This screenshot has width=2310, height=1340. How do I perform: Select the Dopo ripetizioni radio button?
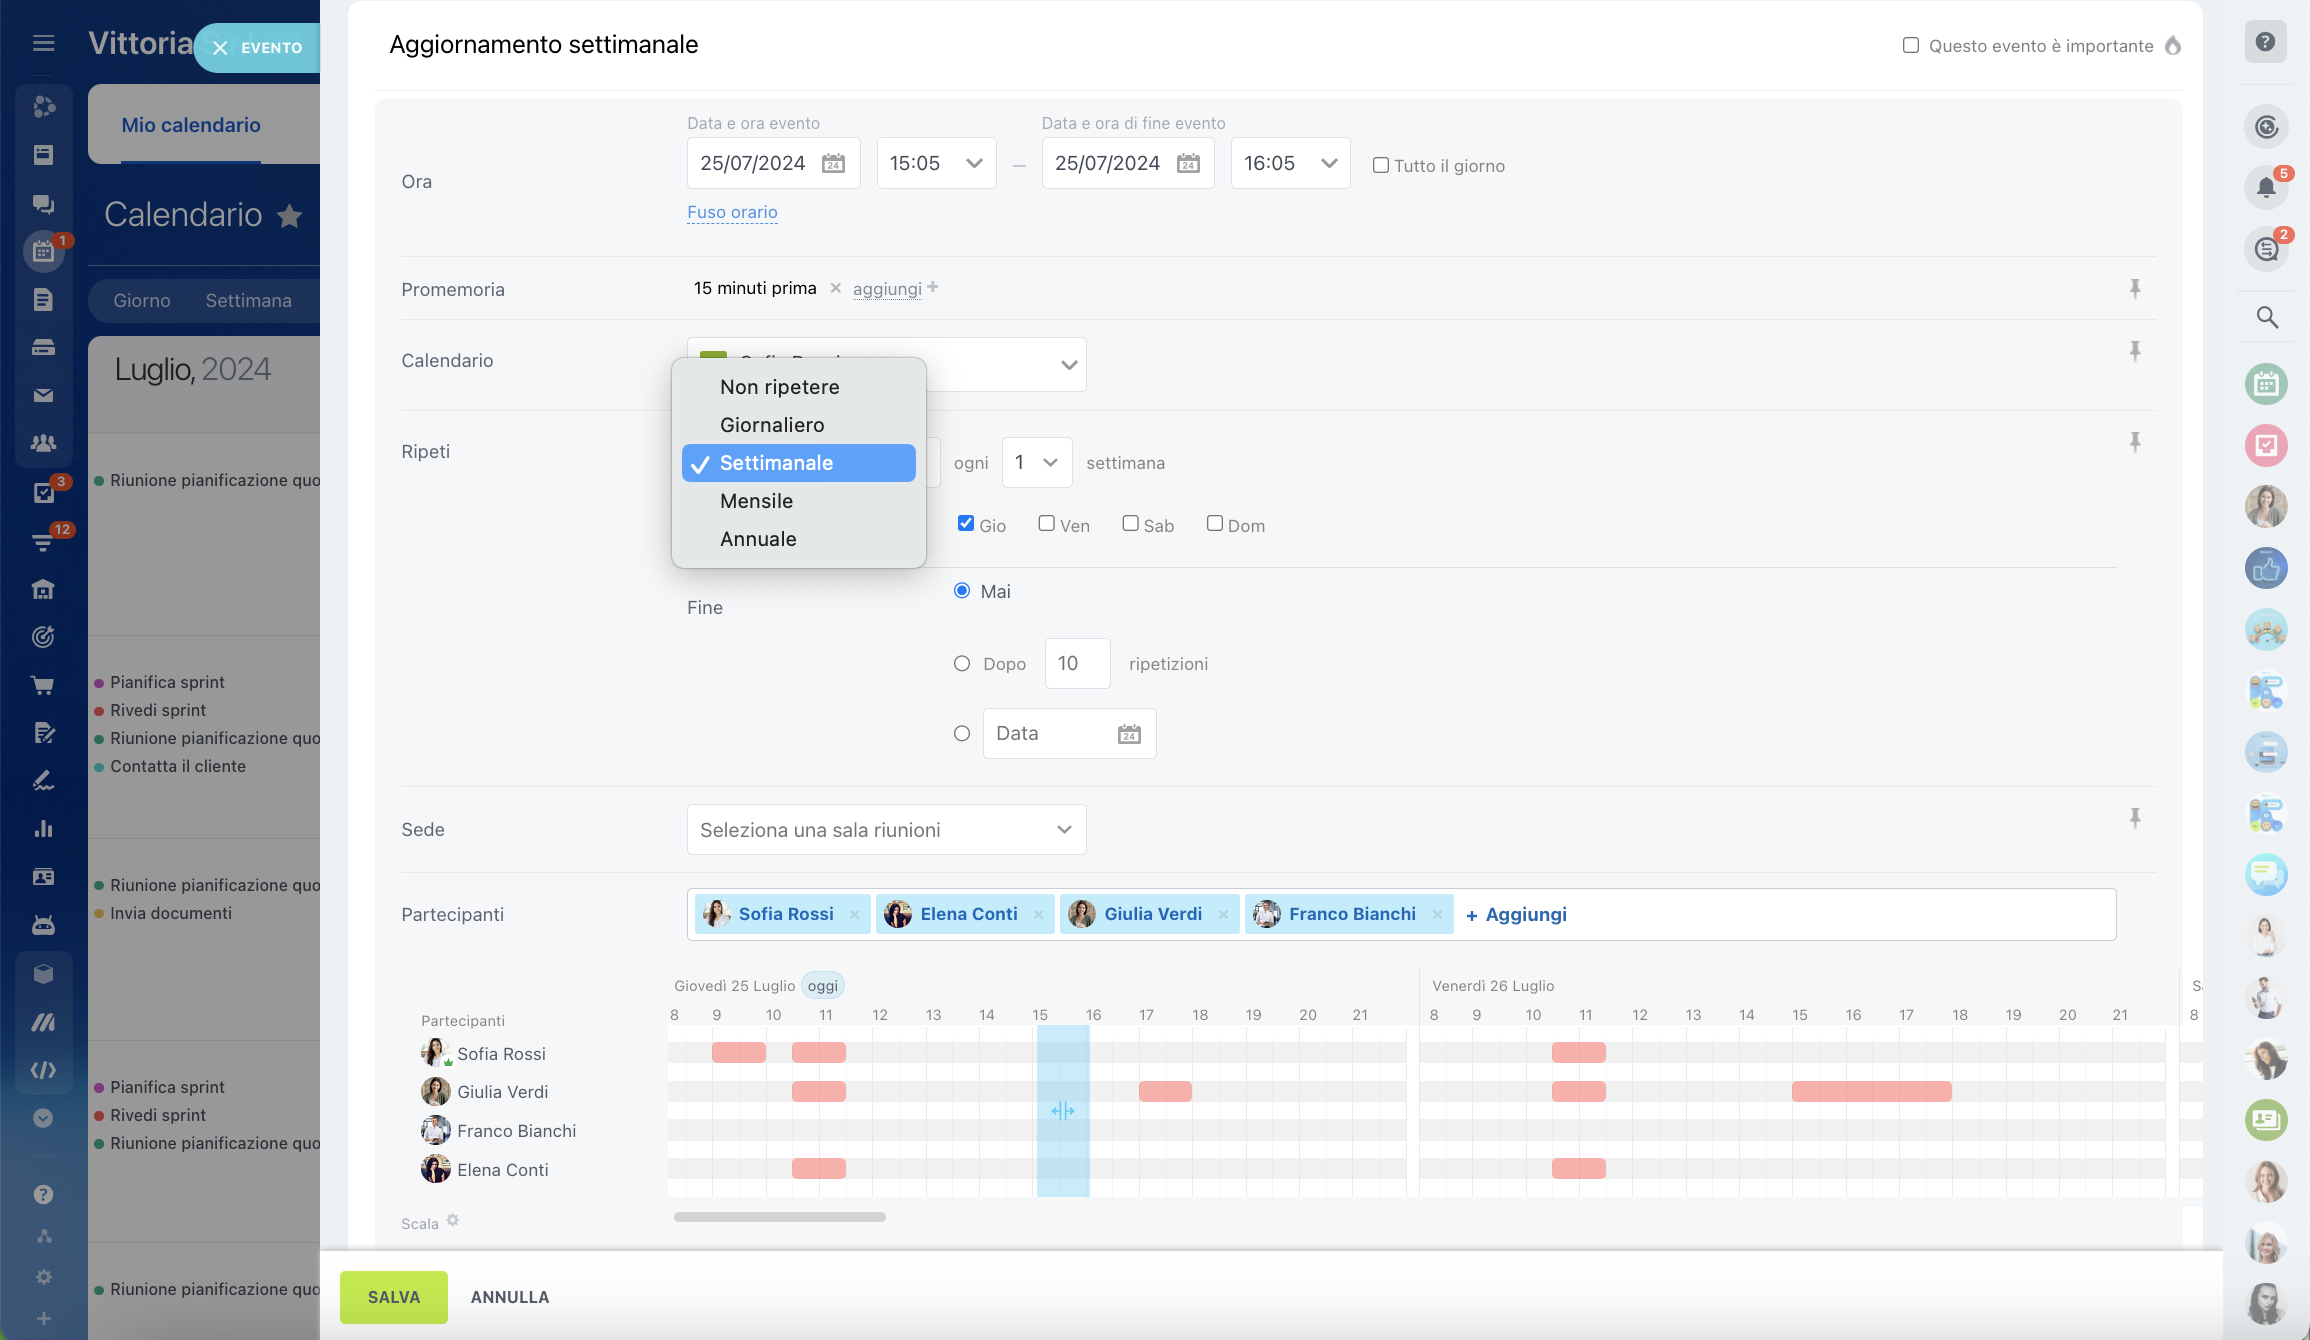click(x=961, y=664)
